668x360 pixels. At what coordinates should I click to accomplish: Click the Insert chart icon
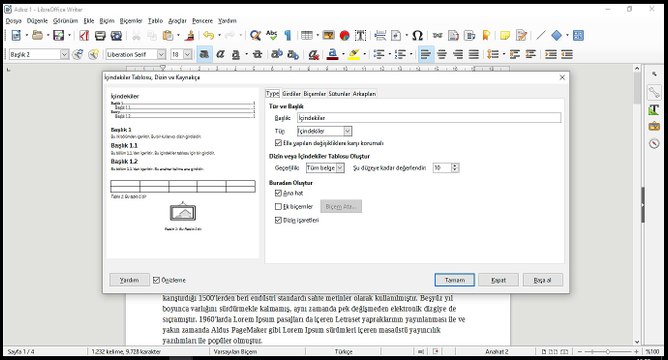[345, 35]
